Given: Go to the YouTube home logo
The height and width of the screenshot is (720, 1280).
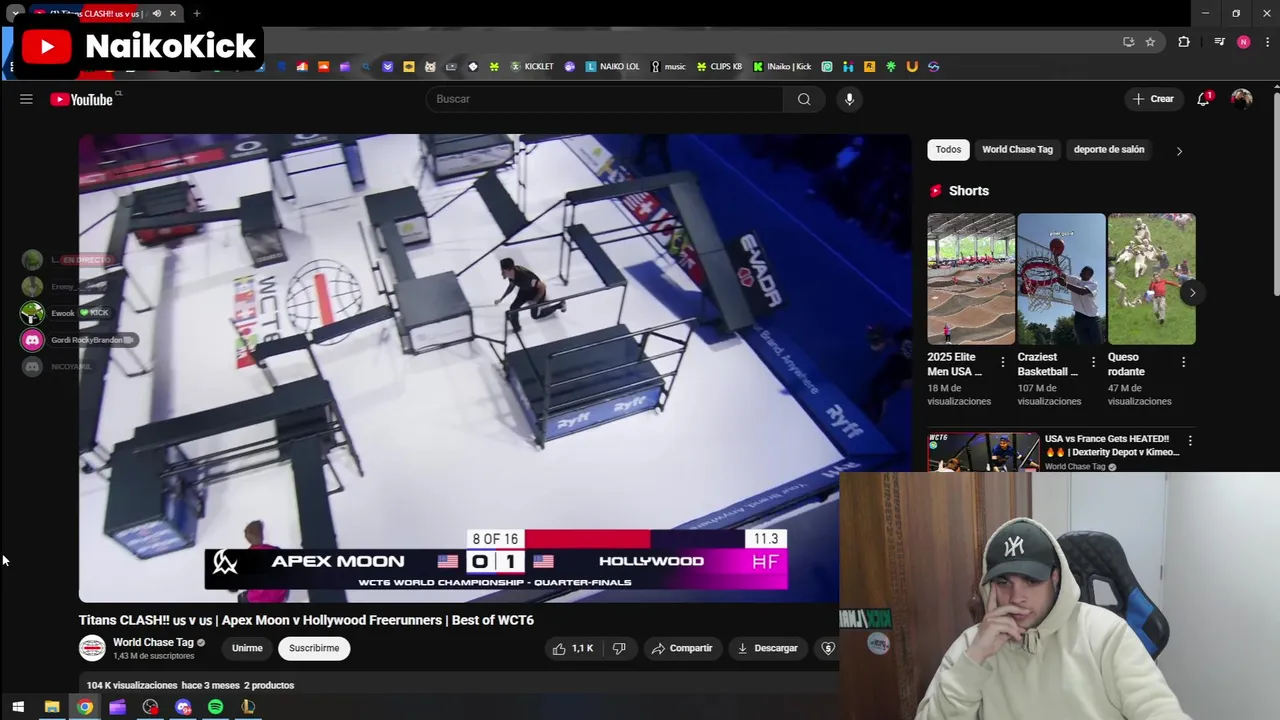Looking at the screenshot, I should pyautogui.click(x=81, y=99).
